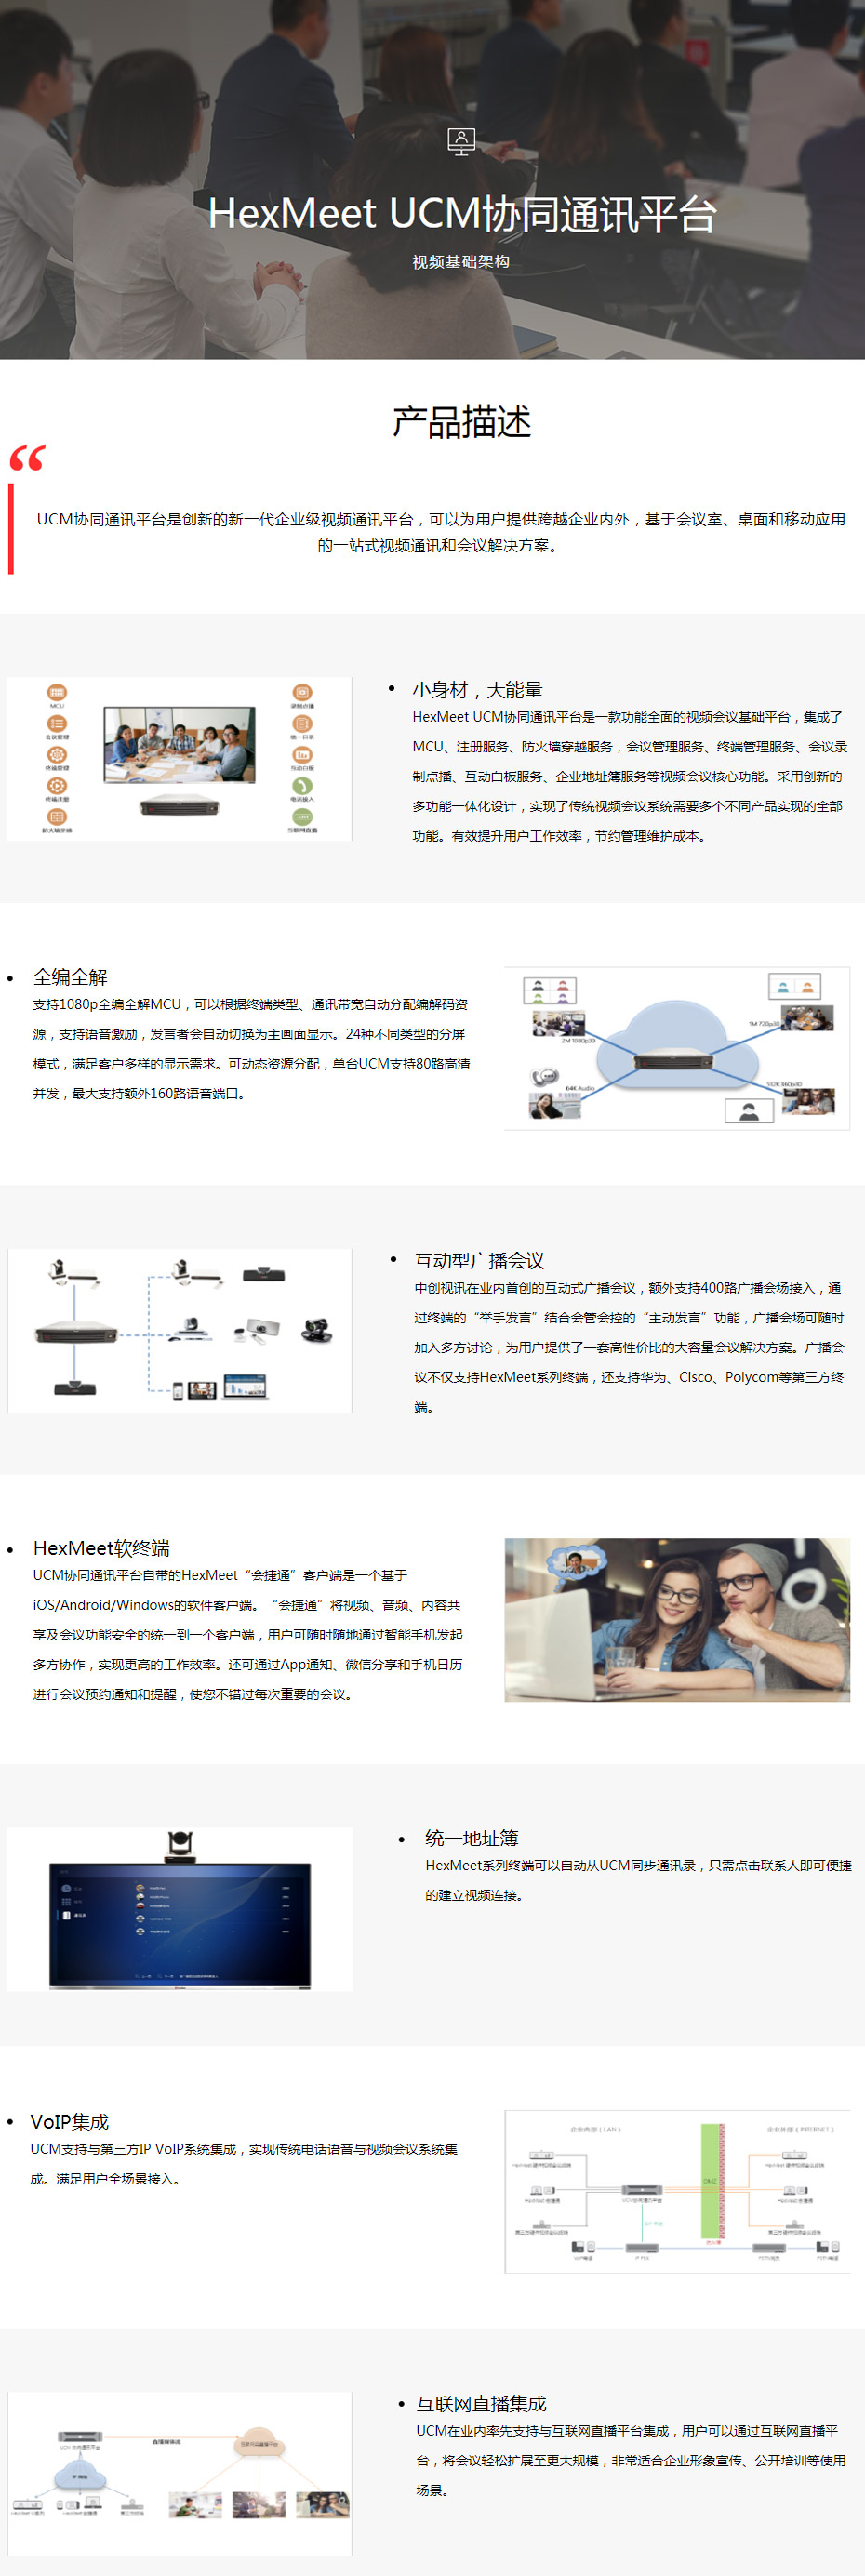Viewport: 865px width, 2576px height.
Task: Click the paragraph beginning HexMeet系列终端可以自动从UCM同步通讯录
Action: [638, 1880]
